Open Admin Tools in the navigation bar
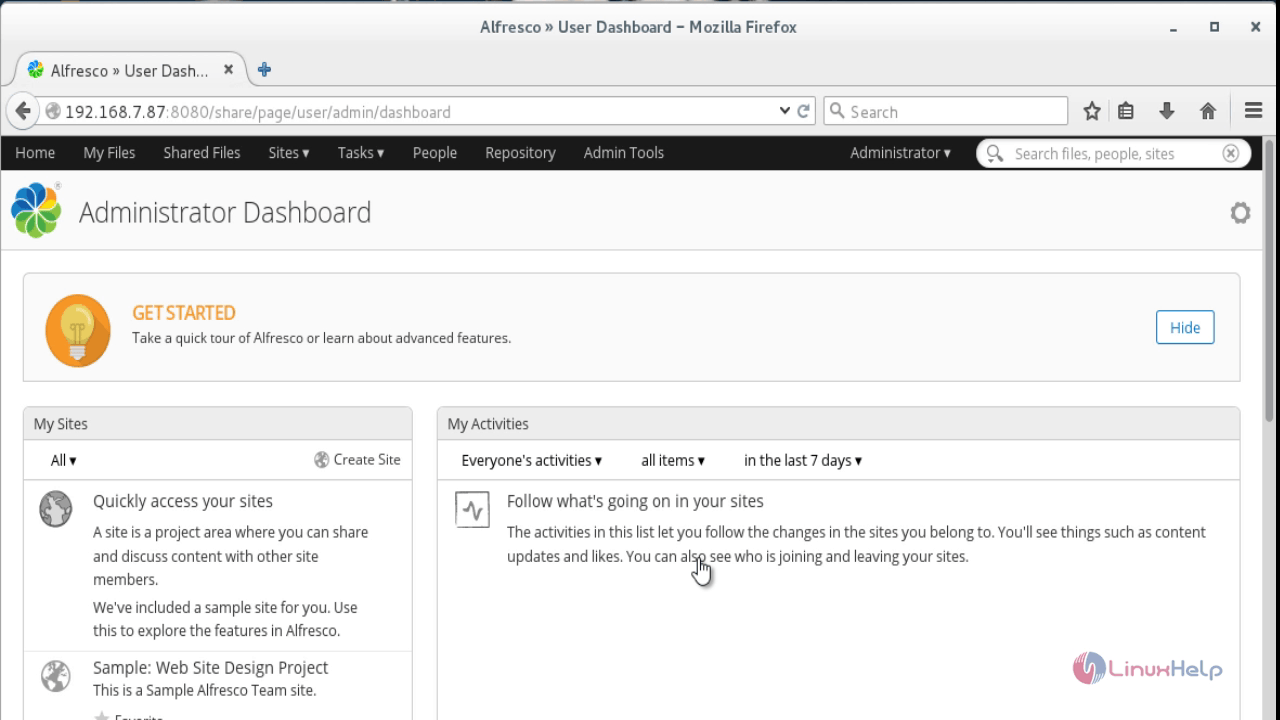 [x=623, y=153]
